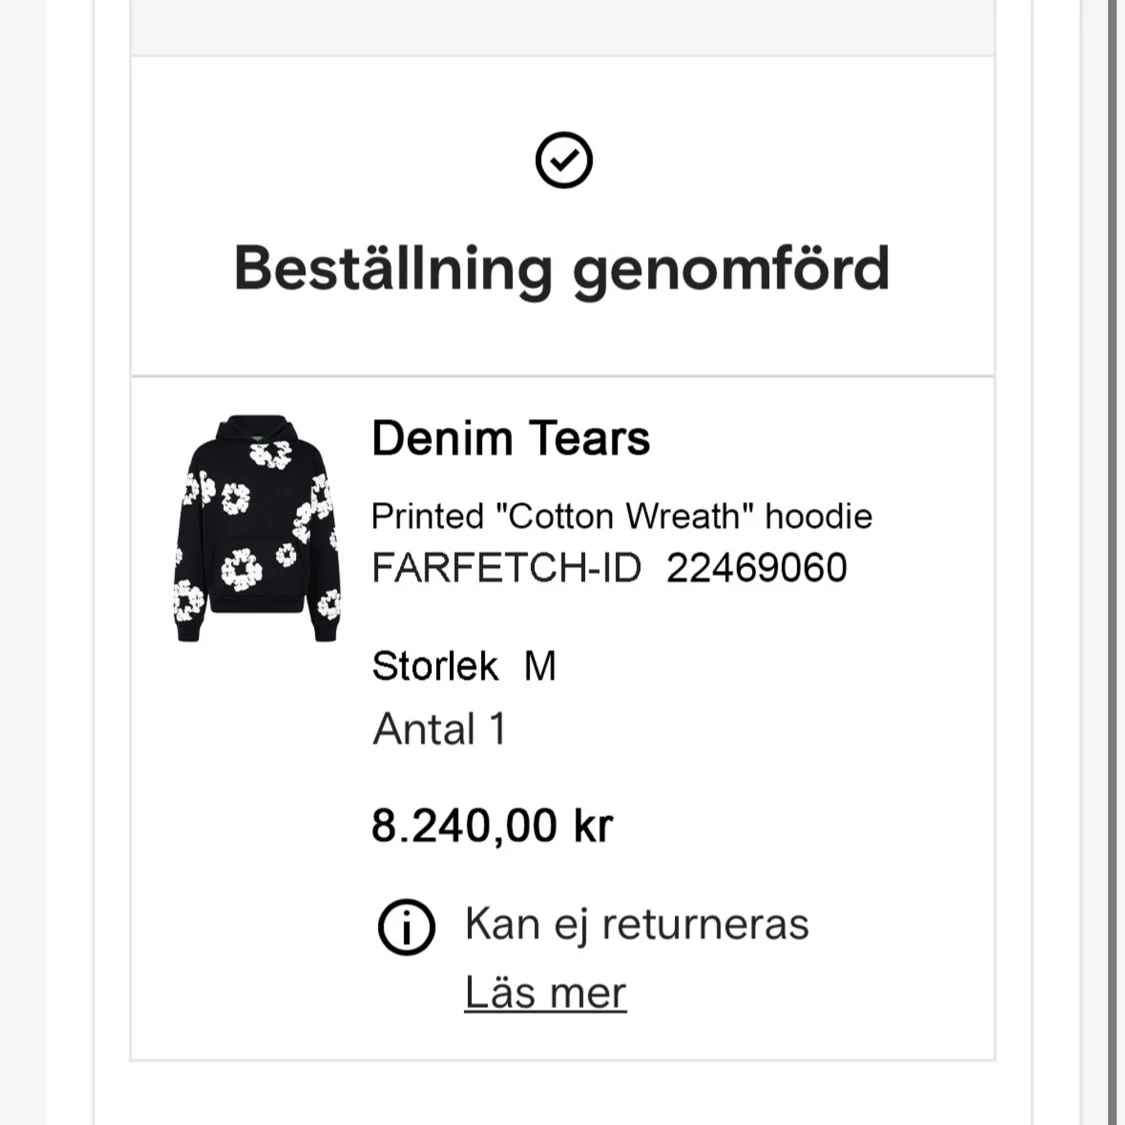Select the Printed "Cotton Wreath" hoodie title

point(621,516)
